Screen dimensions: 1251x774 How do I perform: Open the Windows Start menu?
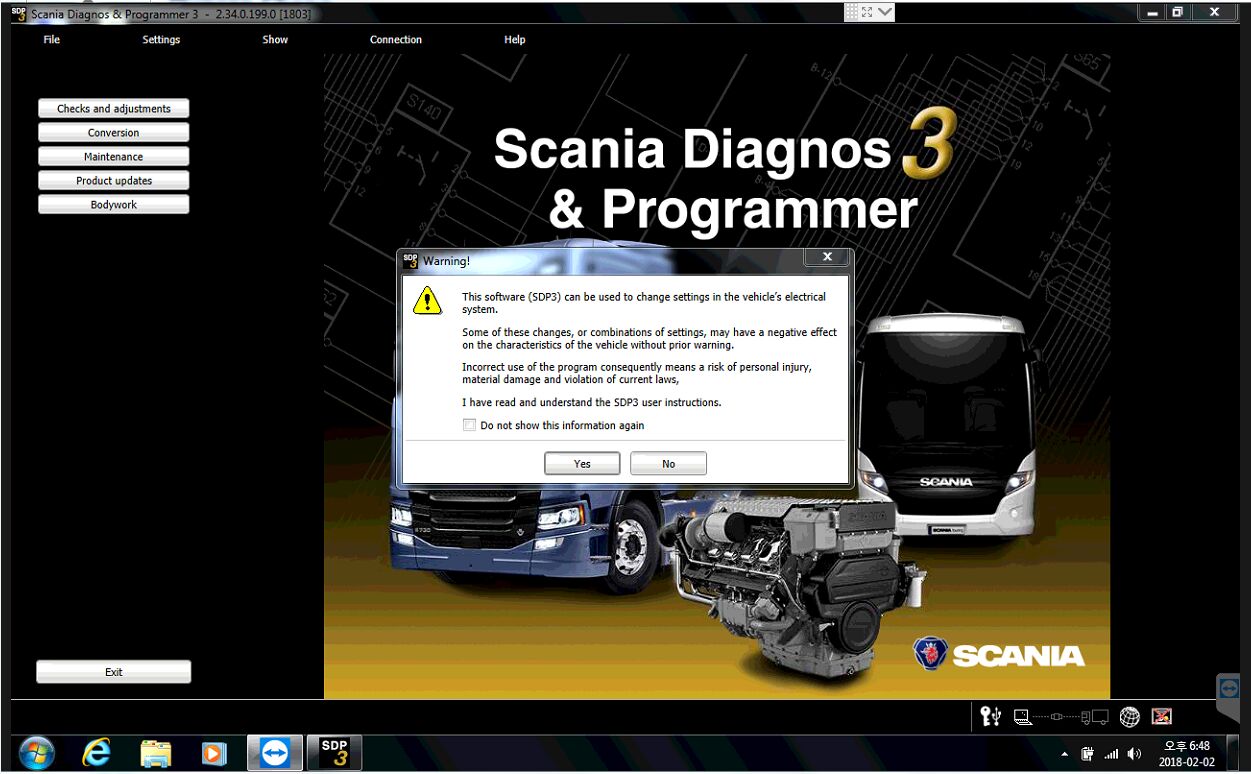pos(37,752)
